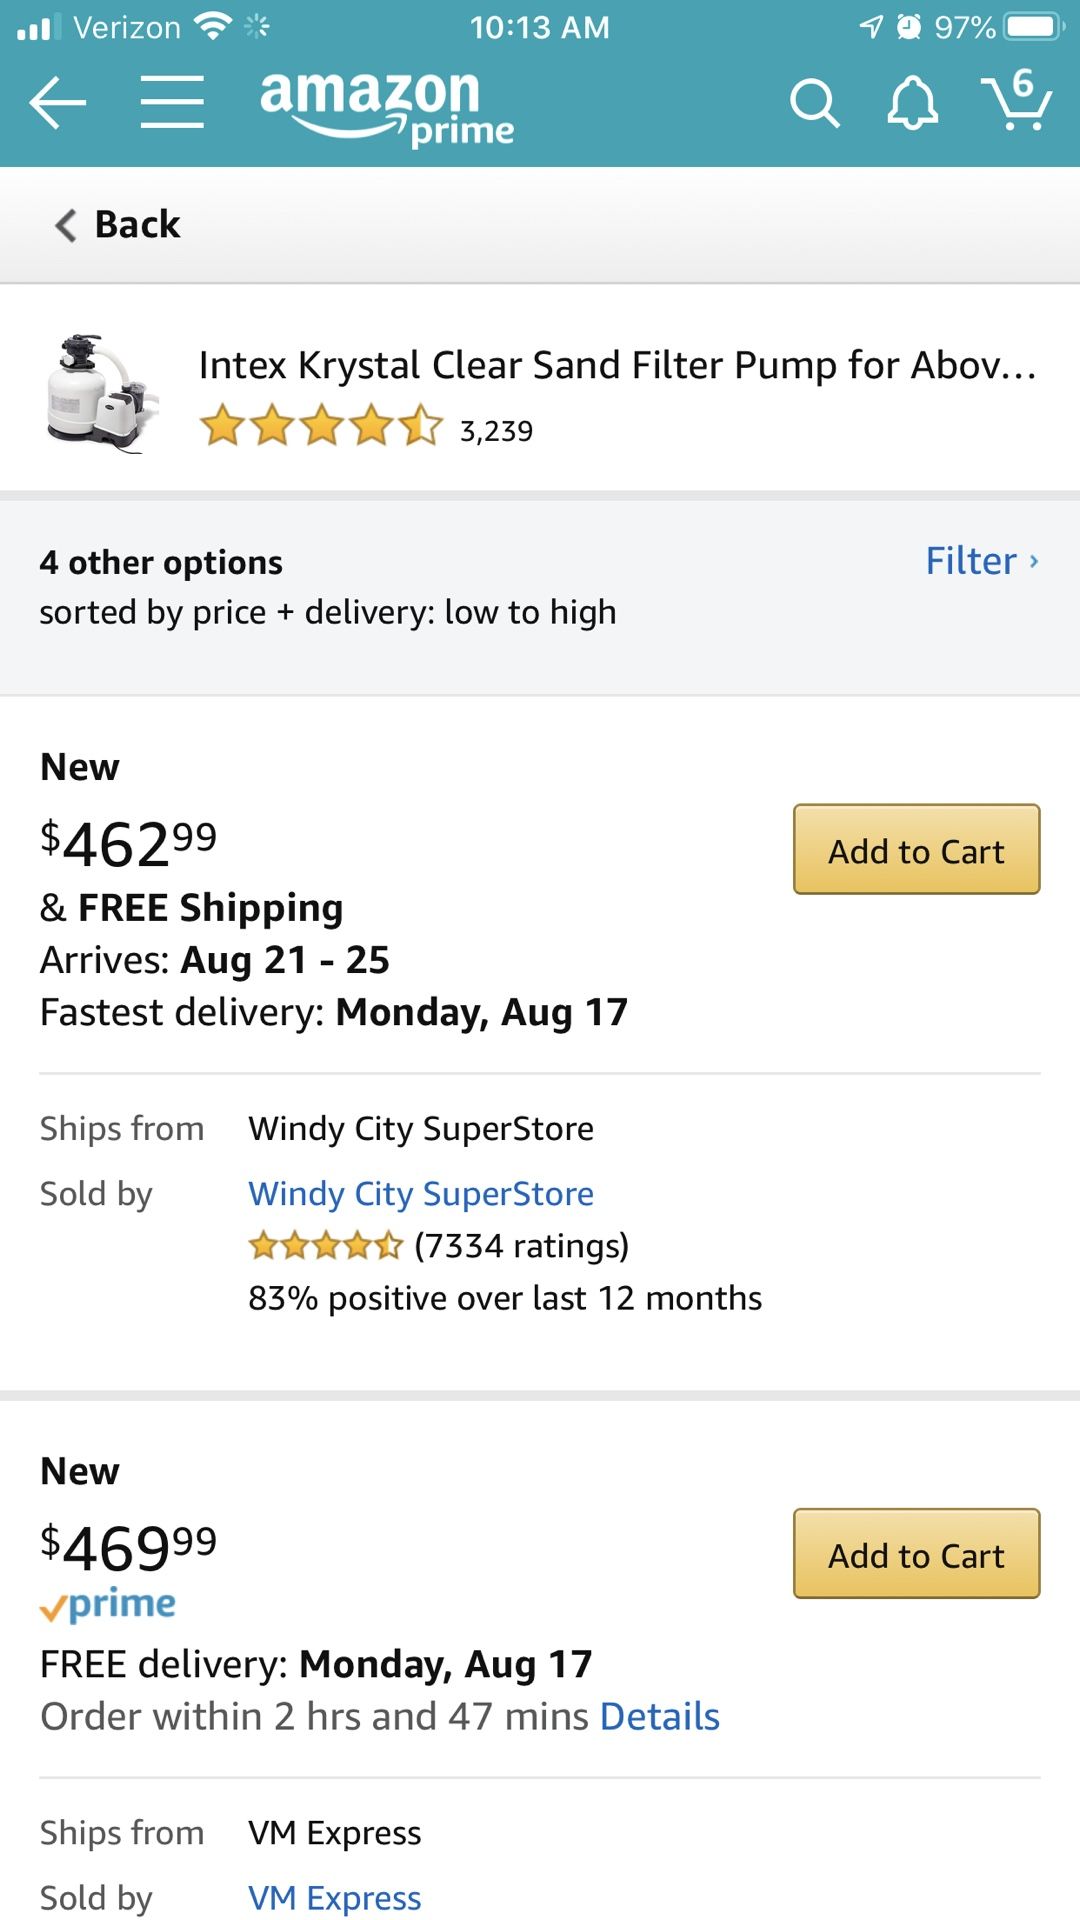Image resolution: width=1080 pixels, height=1920 pixels.
Task: Add $462.99 offer to cart
Action: pos(916,850)
